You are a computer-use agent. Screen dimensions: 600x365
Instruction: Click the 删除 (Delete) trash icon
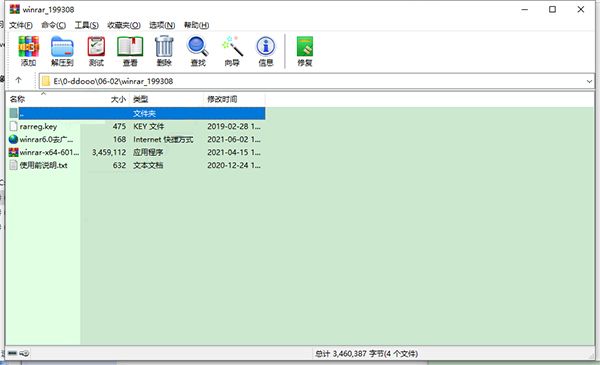[x=164, y=51]
